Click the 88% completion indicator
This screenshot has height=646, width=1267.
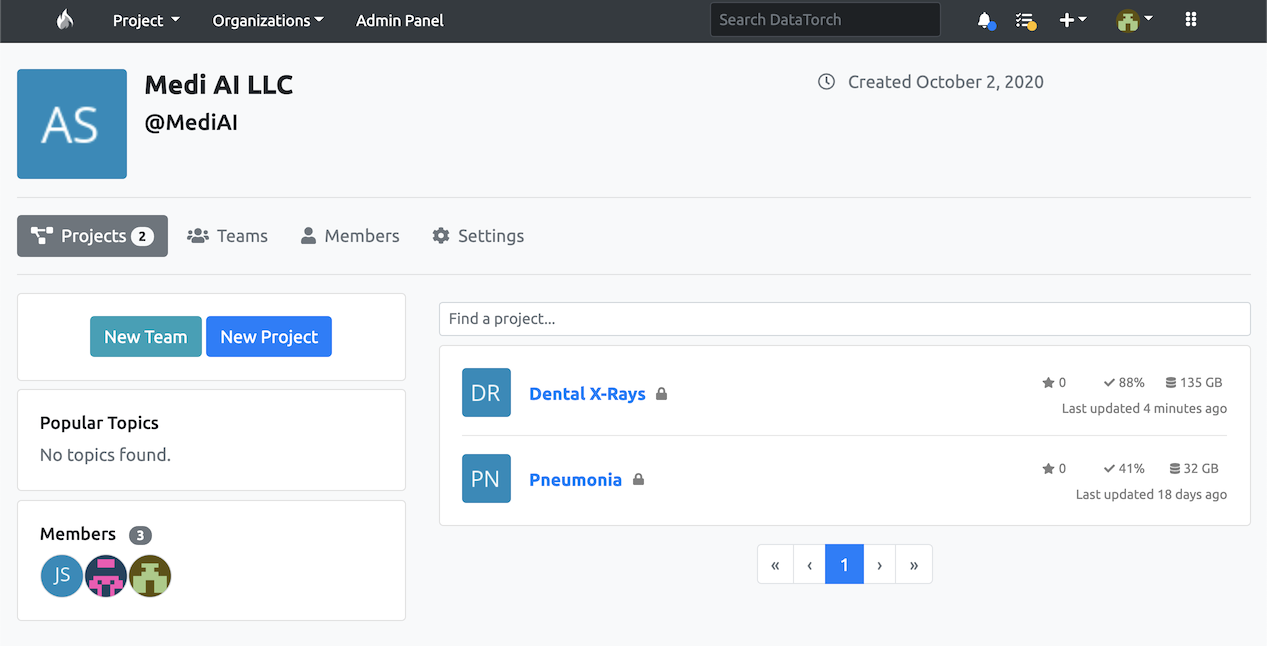pos(1124,382)
